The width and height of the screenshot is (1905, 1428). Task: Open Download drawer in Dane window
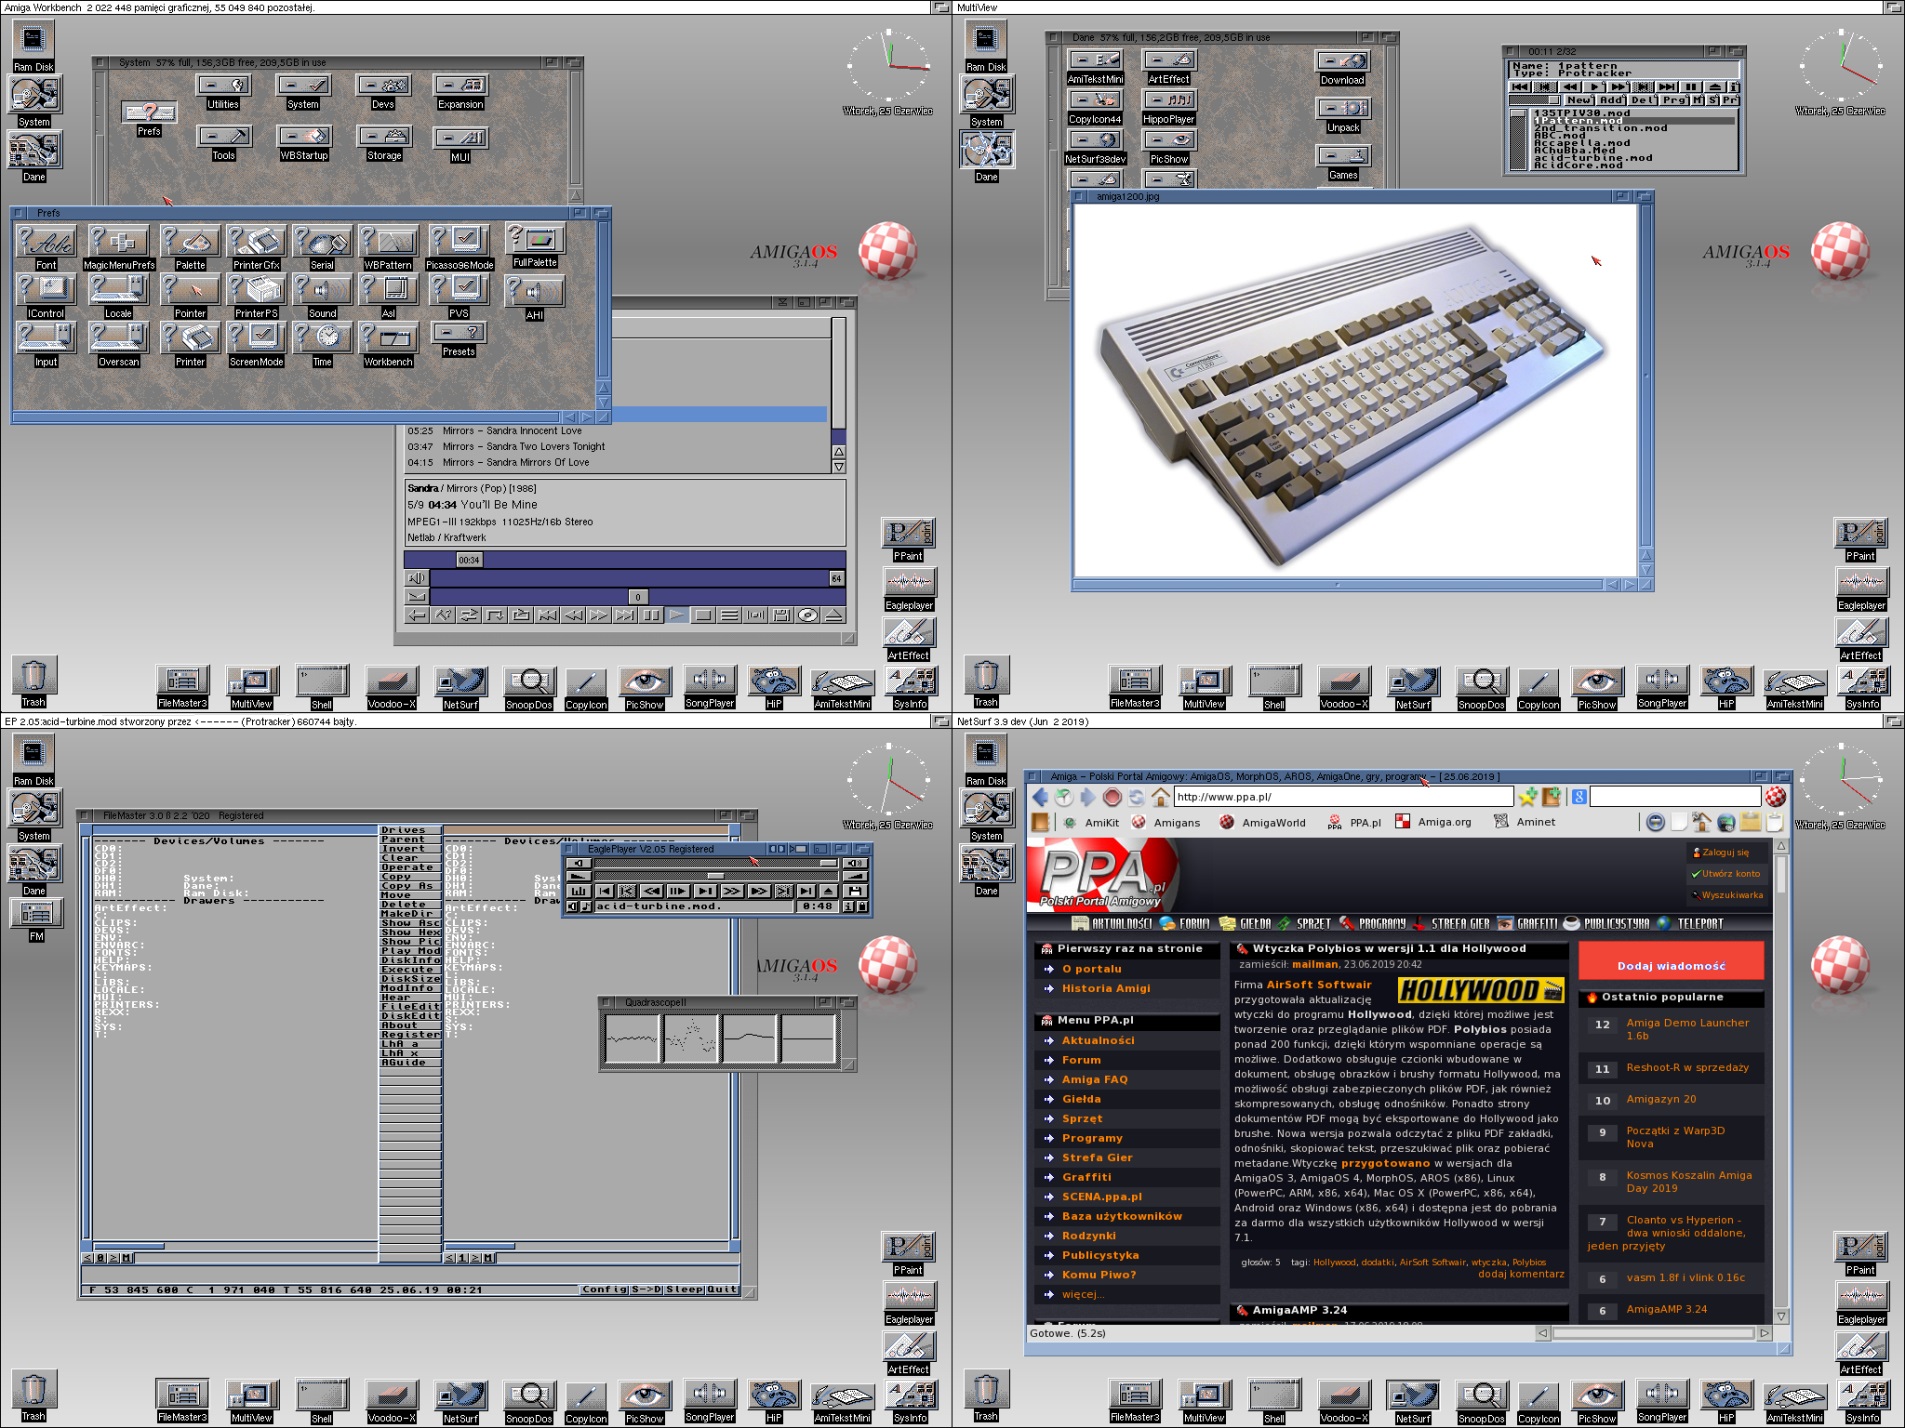(1342, 68)
